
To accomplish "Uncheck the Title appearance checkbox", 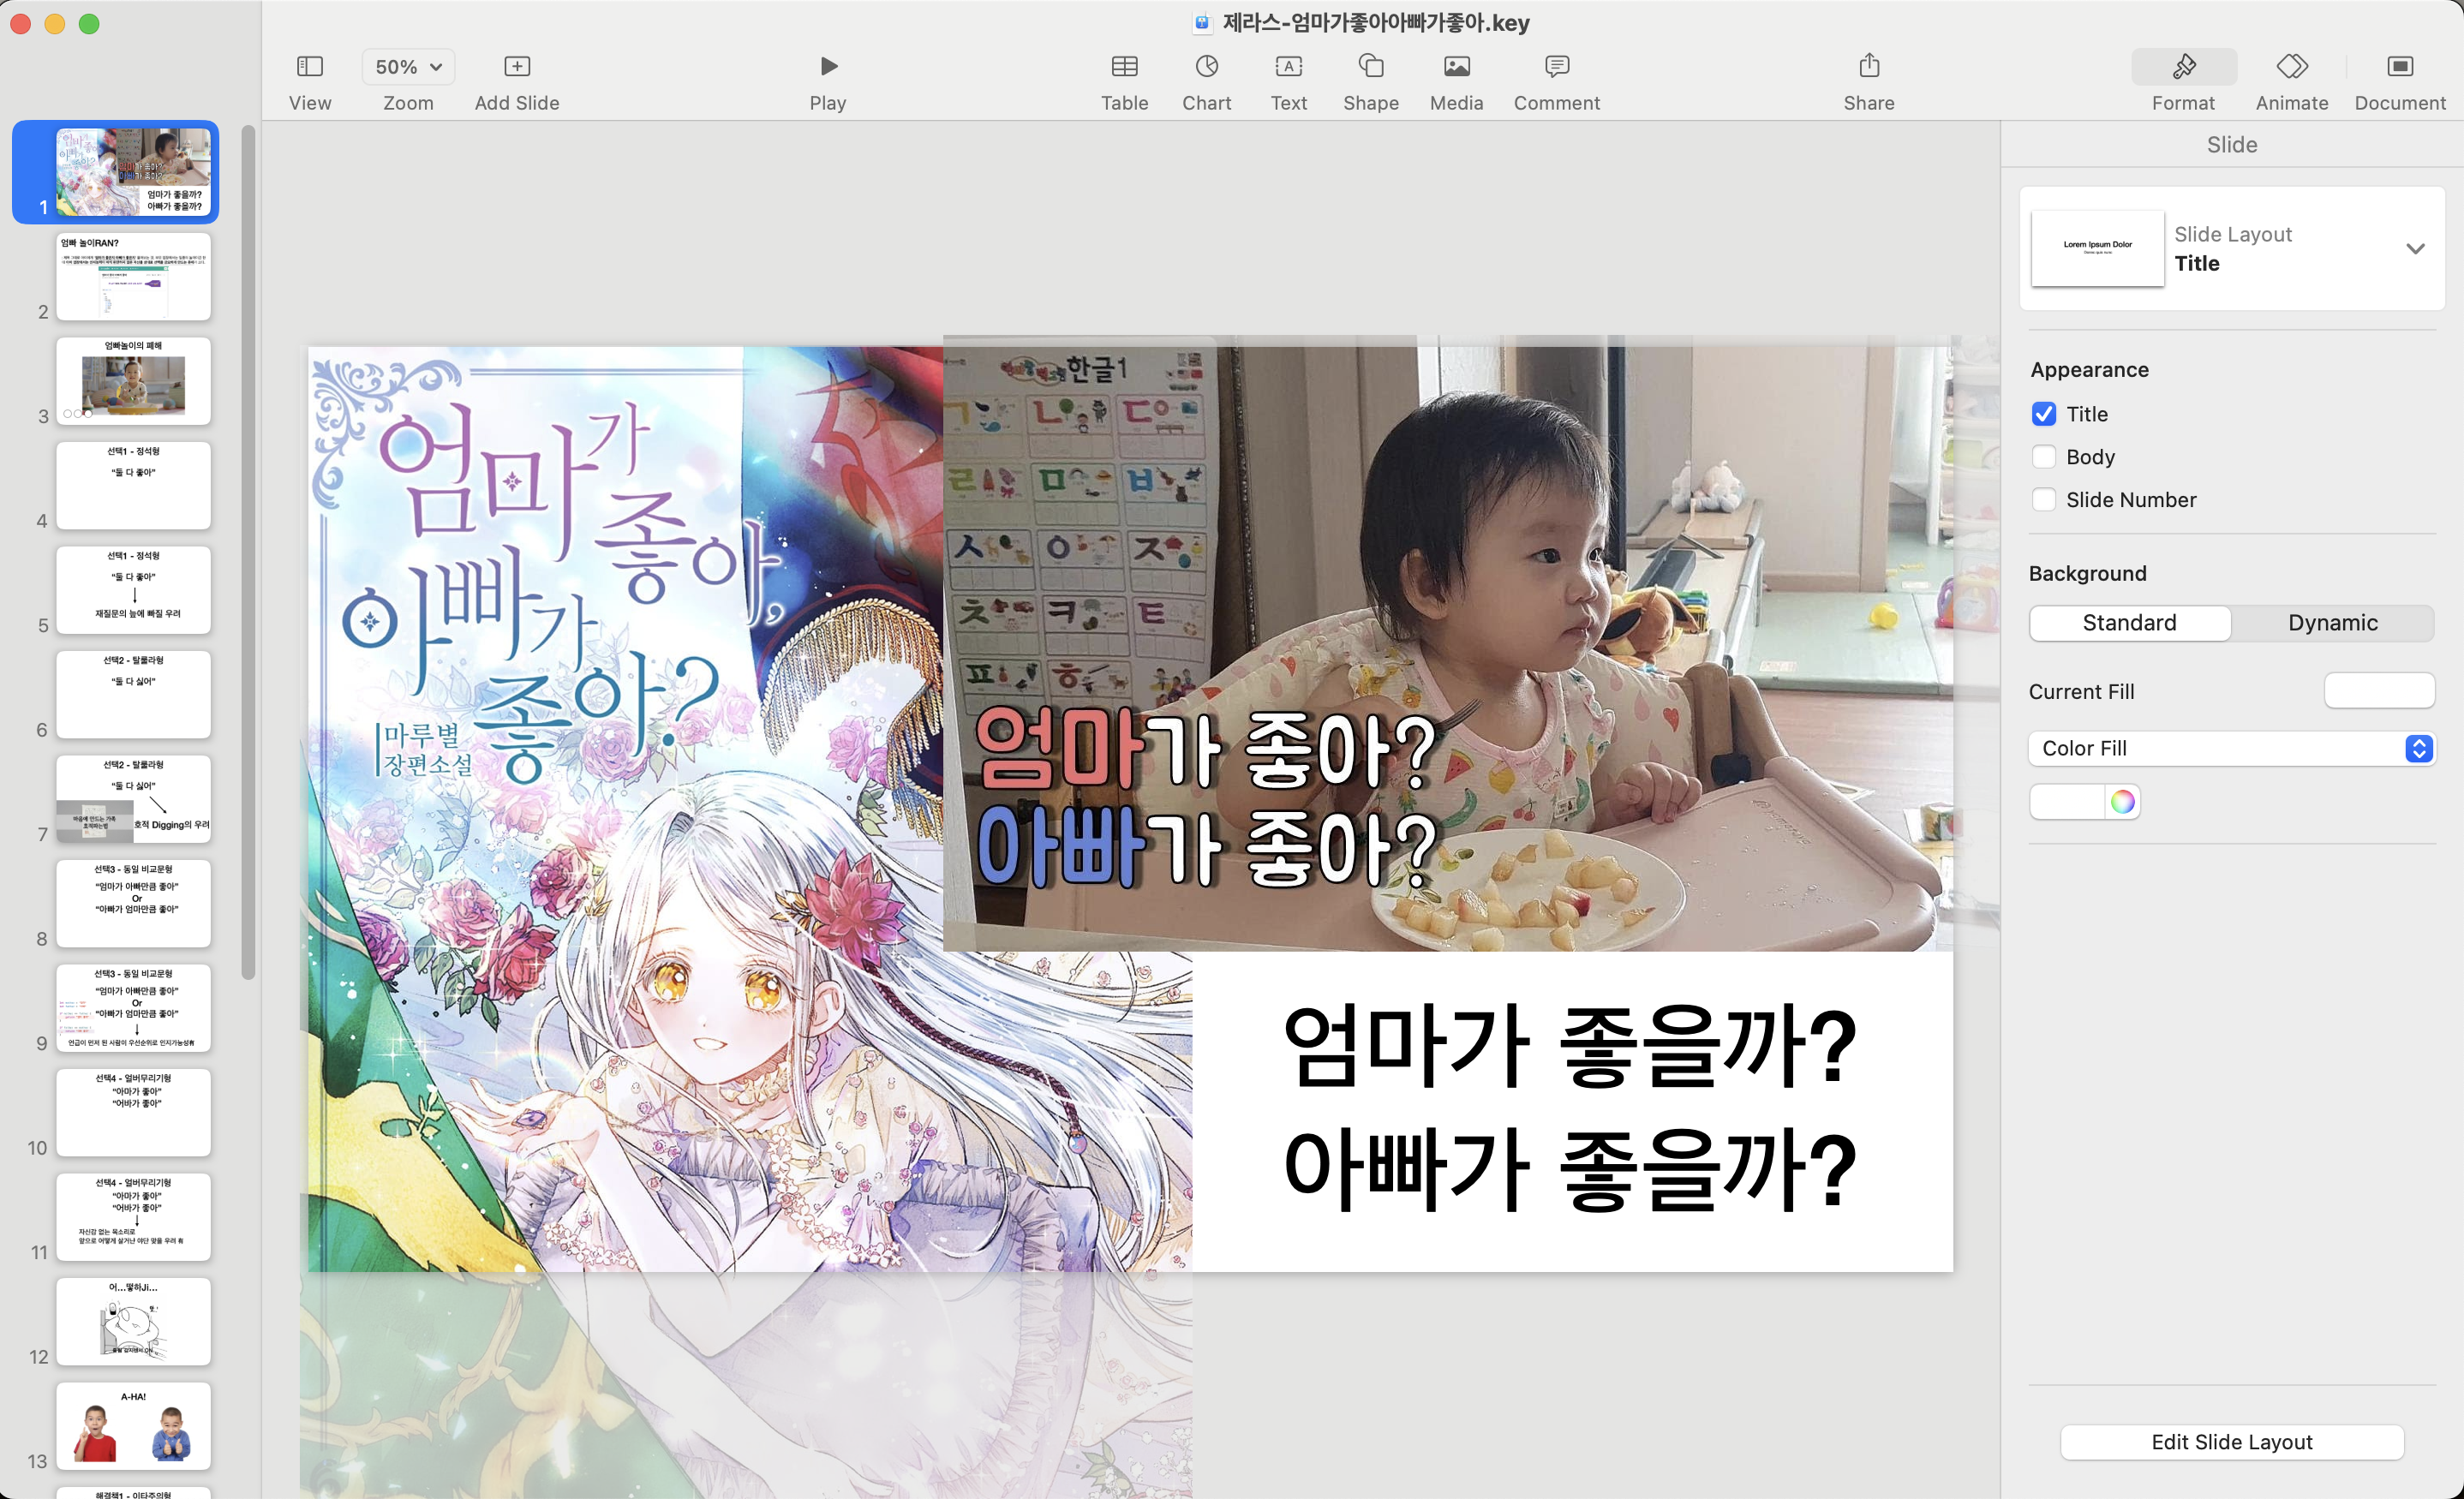I will pos(2044,414).
